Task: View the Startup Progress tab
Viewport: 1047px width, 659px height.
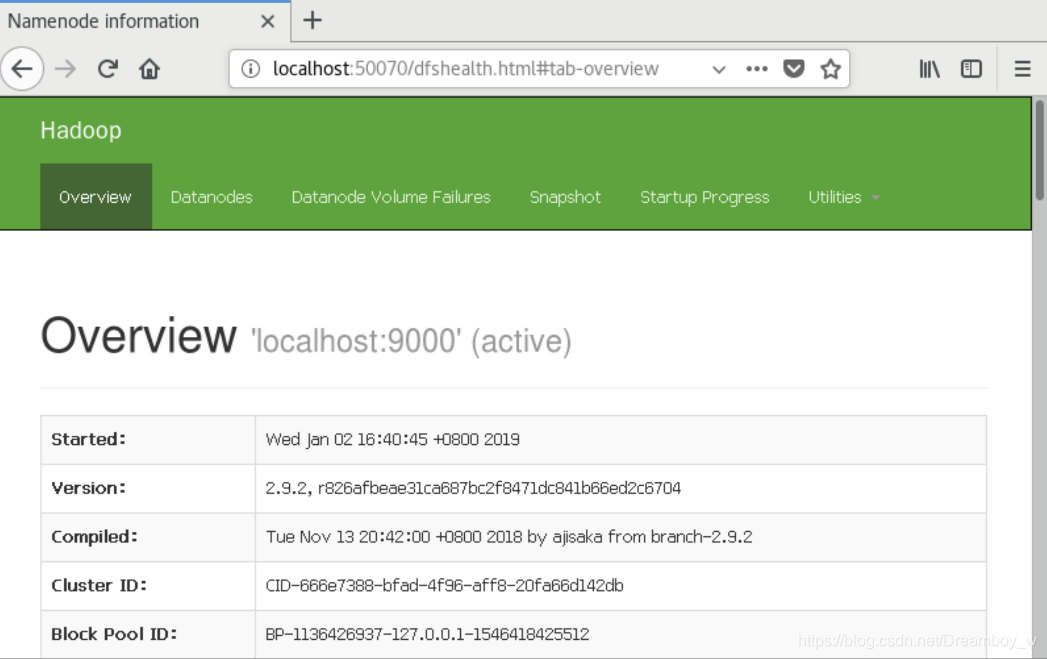Action: (704, 197)
